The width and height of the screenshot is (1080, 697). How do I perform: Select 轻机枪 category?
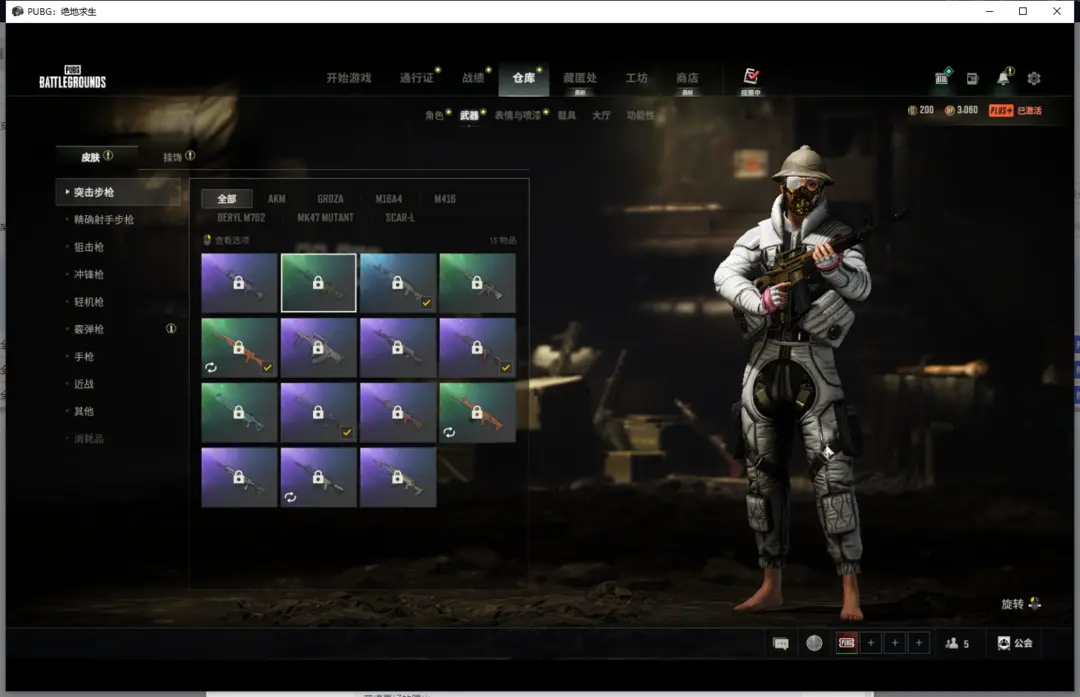[x=89, y=302]
